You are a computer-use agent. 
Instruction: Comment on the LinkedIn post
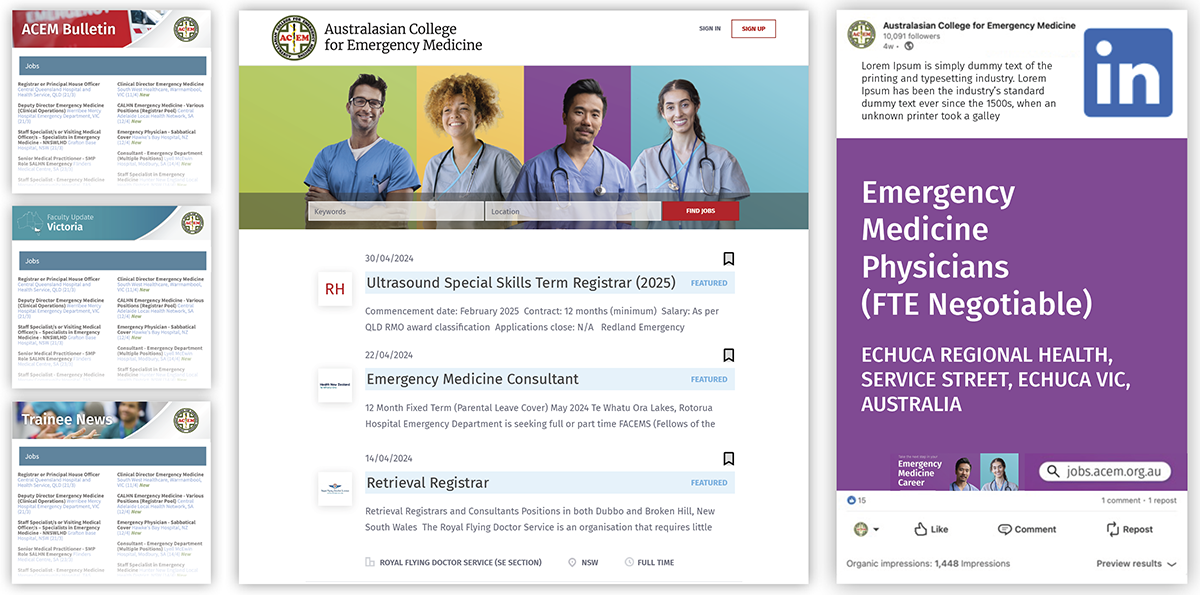(x=1027, y=529)
